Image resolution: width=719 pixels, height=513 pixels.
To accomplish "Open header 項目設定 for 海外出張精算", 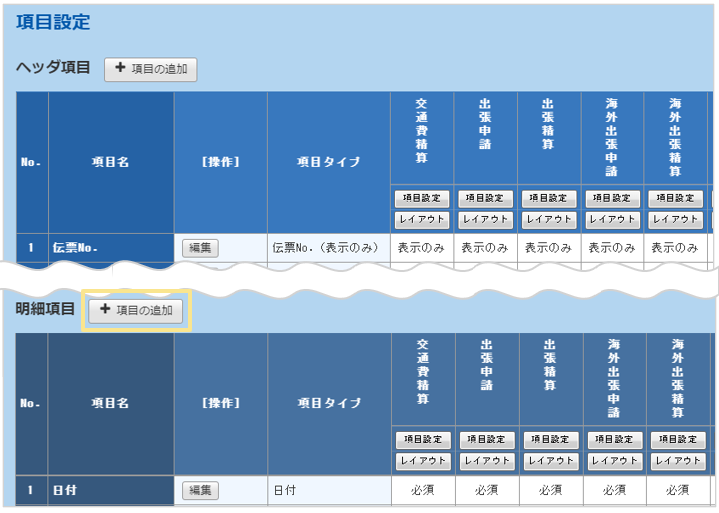I will (x=676, y=198).
